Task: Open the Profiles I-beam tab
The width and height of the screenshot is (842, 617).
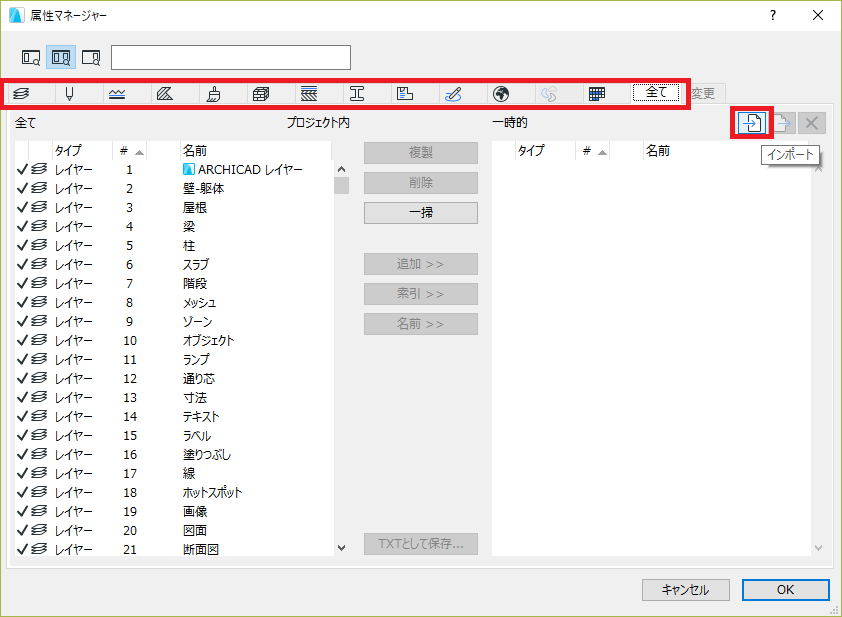Action: click(x=357, y=94)
